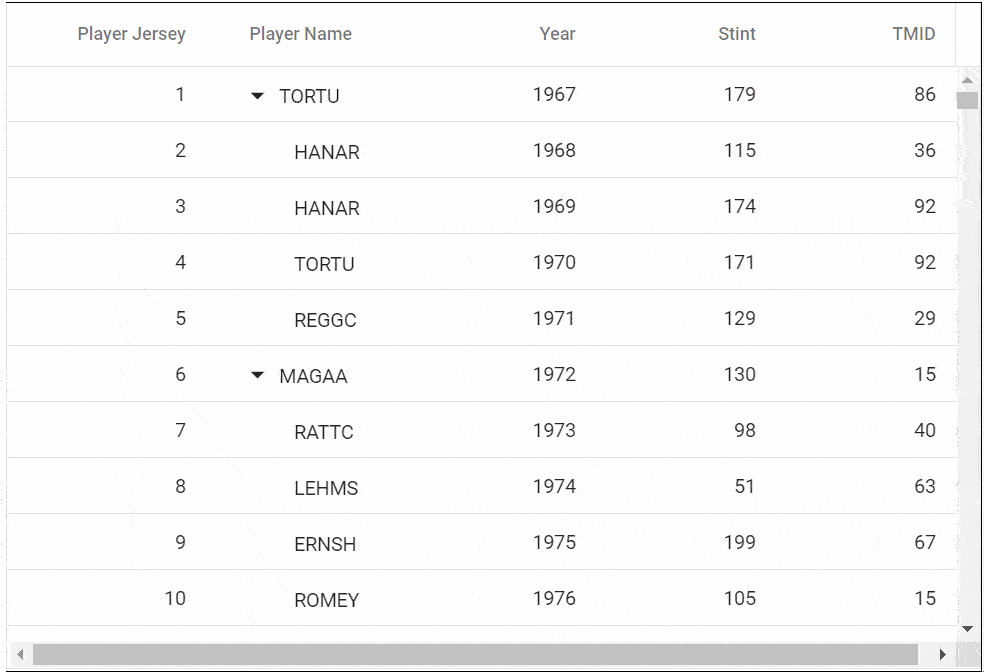Collapse the TORTU tree row
The width and height of the screenshot is (984, 672).
tap(258, 96)
